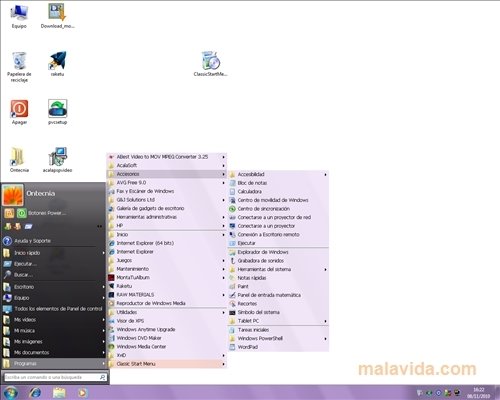Open Reproductor de Windows Media
The height and width of the screenshot is (400, 500).
167,303
